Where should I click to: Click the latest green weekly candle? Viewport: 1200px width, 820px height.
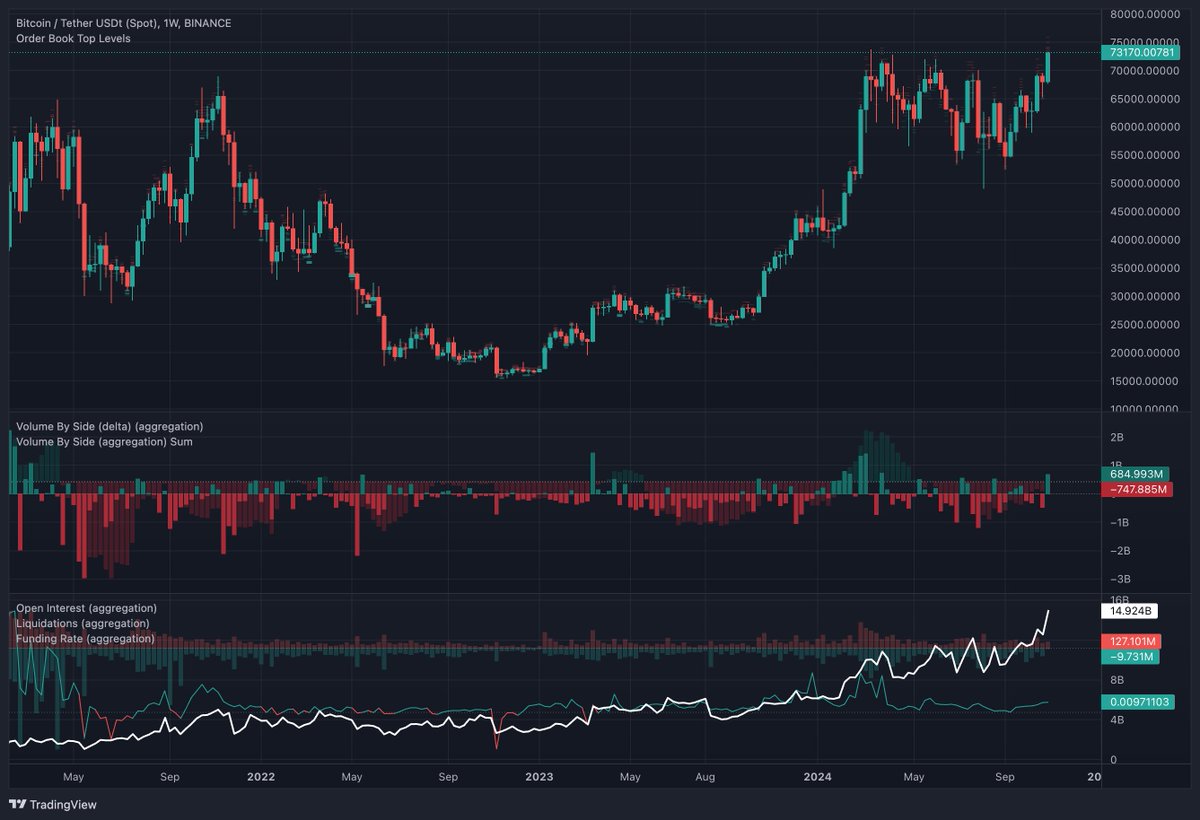(1048, 66)
